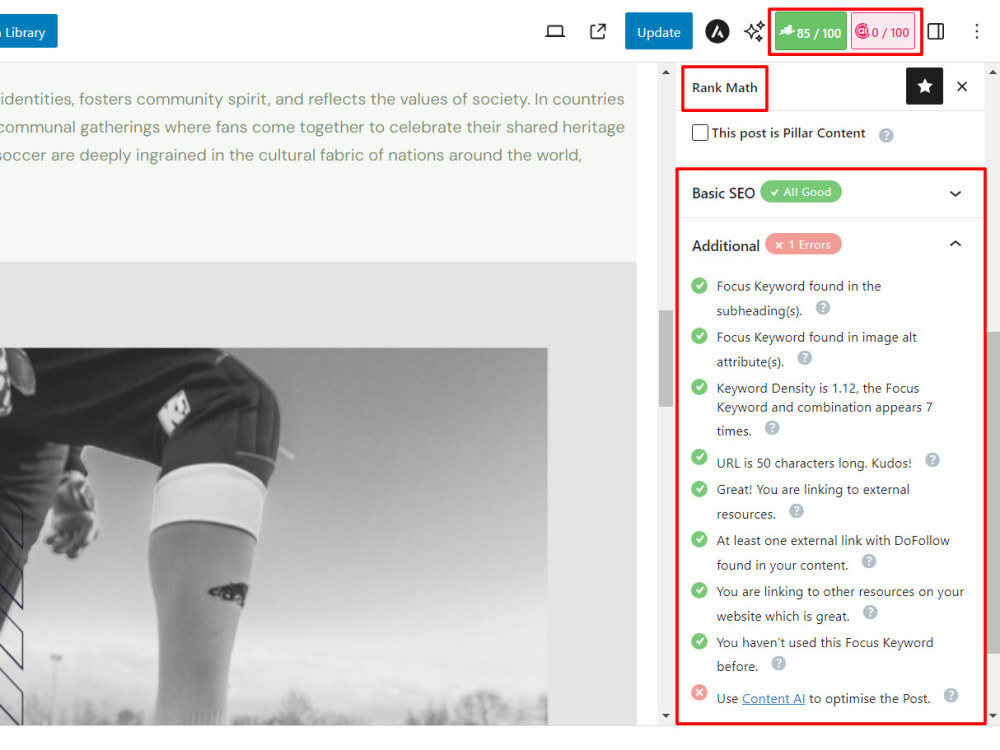Open help for Content AI optimise item
Screen dimensions: 1000x750
click(950, 695)
